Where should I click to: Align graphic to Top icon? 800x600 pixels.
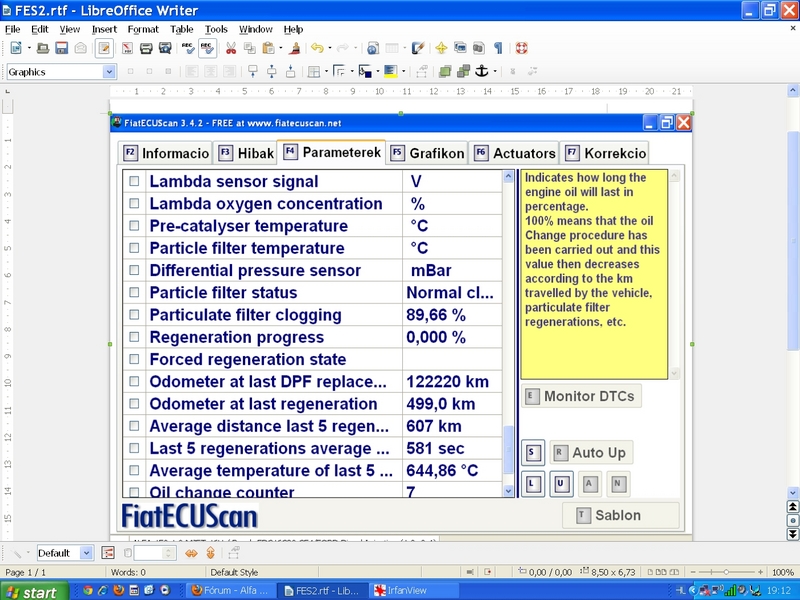click(x=253, y=71)
